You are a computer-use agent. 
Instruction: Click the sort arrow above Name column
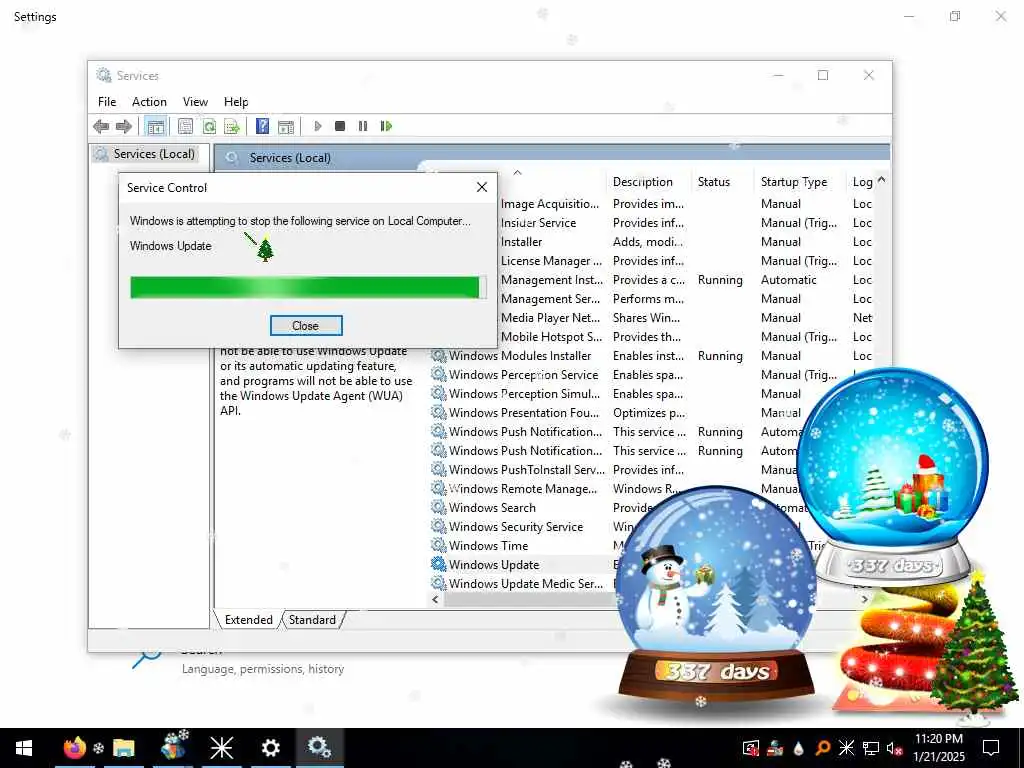[517, 173]
